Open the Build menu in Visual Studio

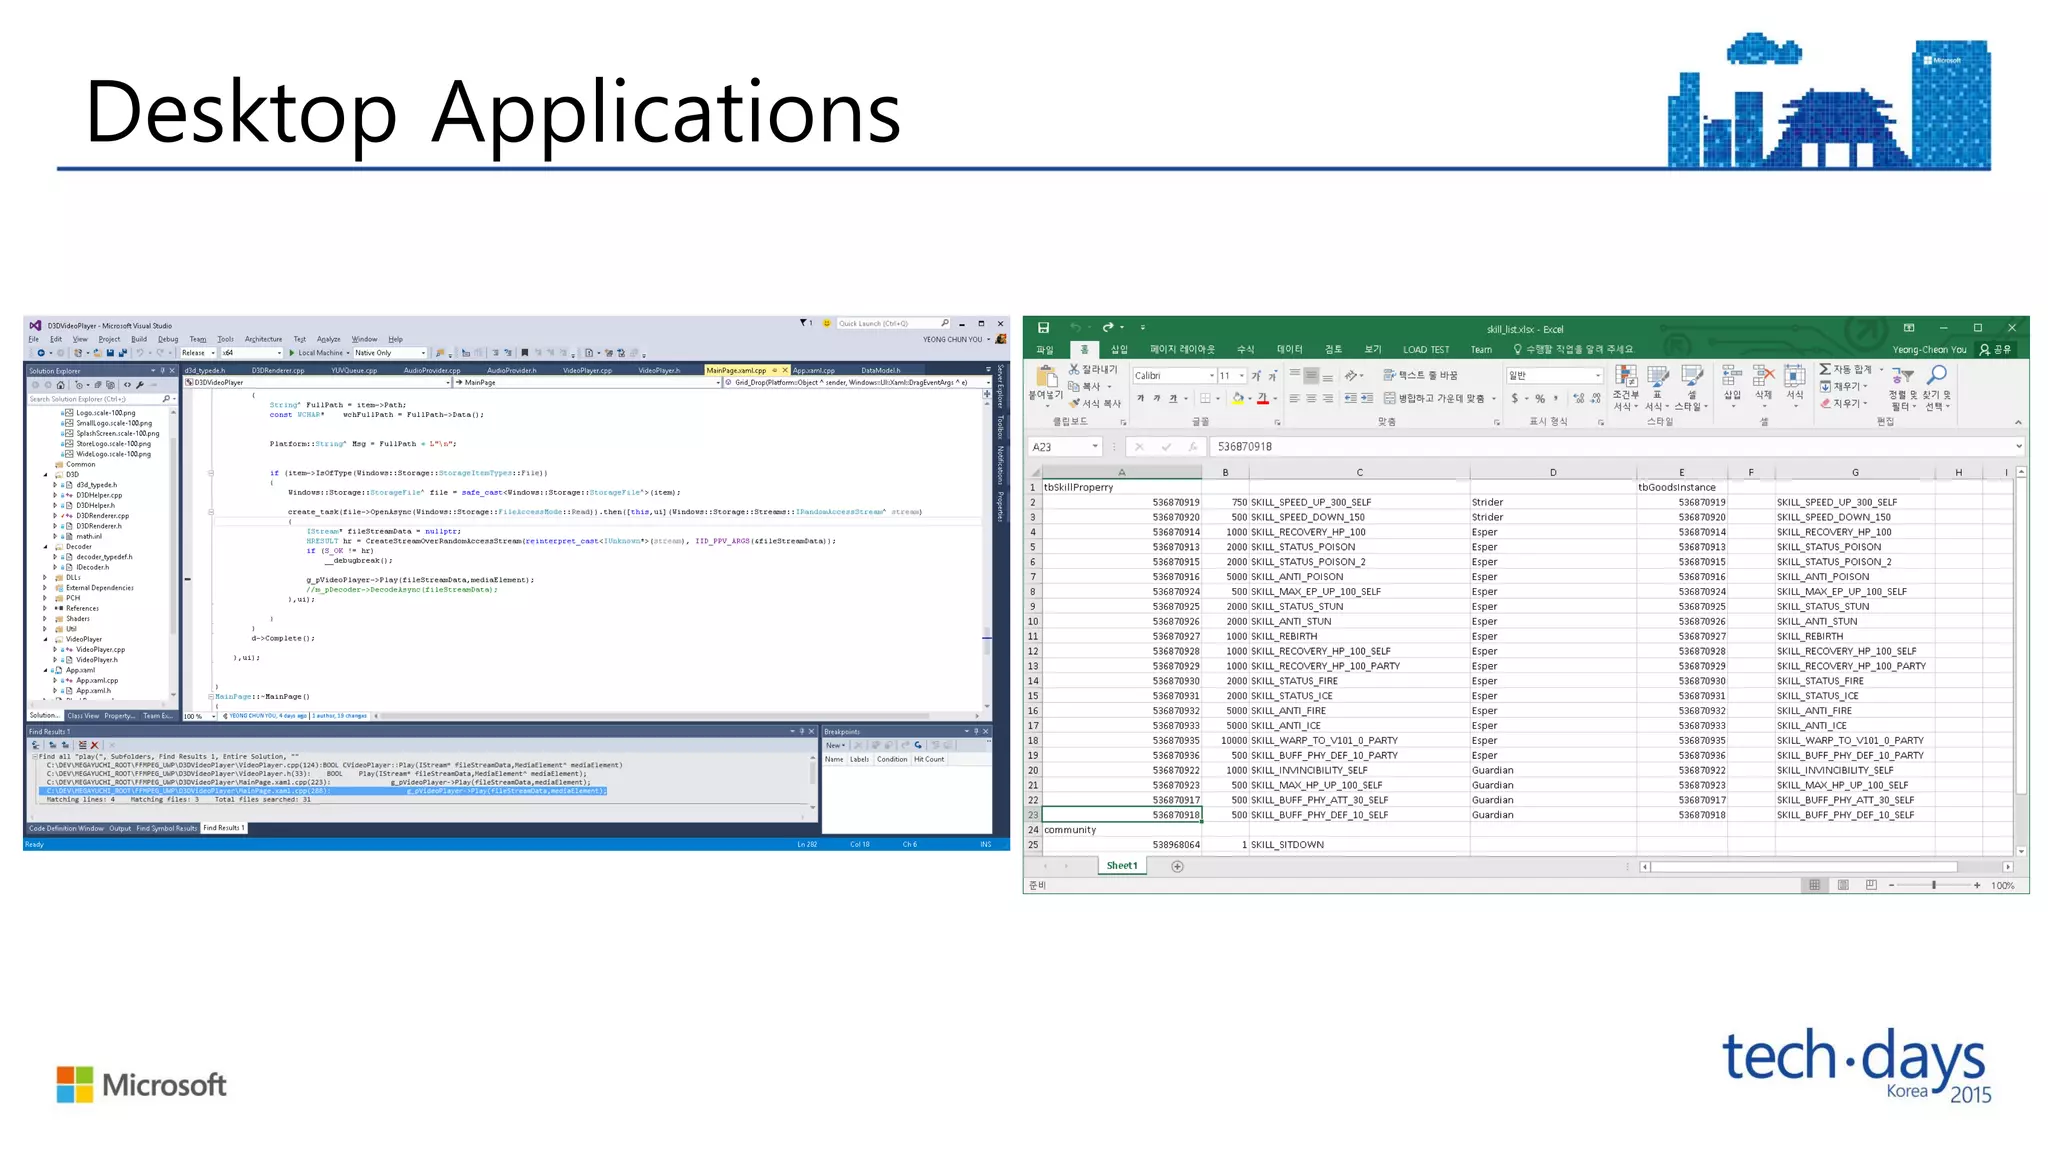[139, 339]
